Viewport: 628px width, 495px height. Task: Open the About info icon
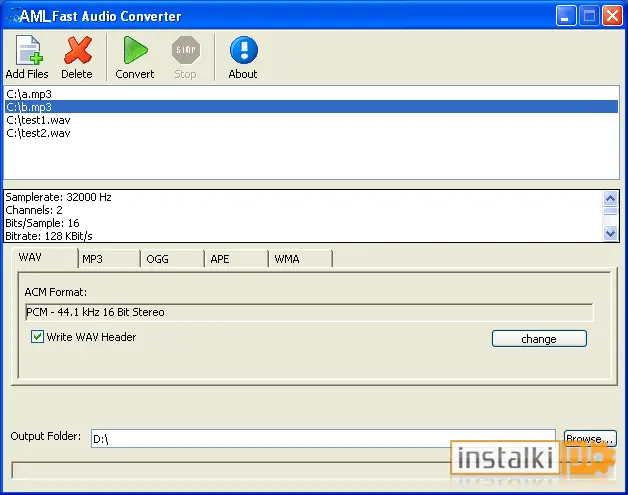[x=244, y=50]
